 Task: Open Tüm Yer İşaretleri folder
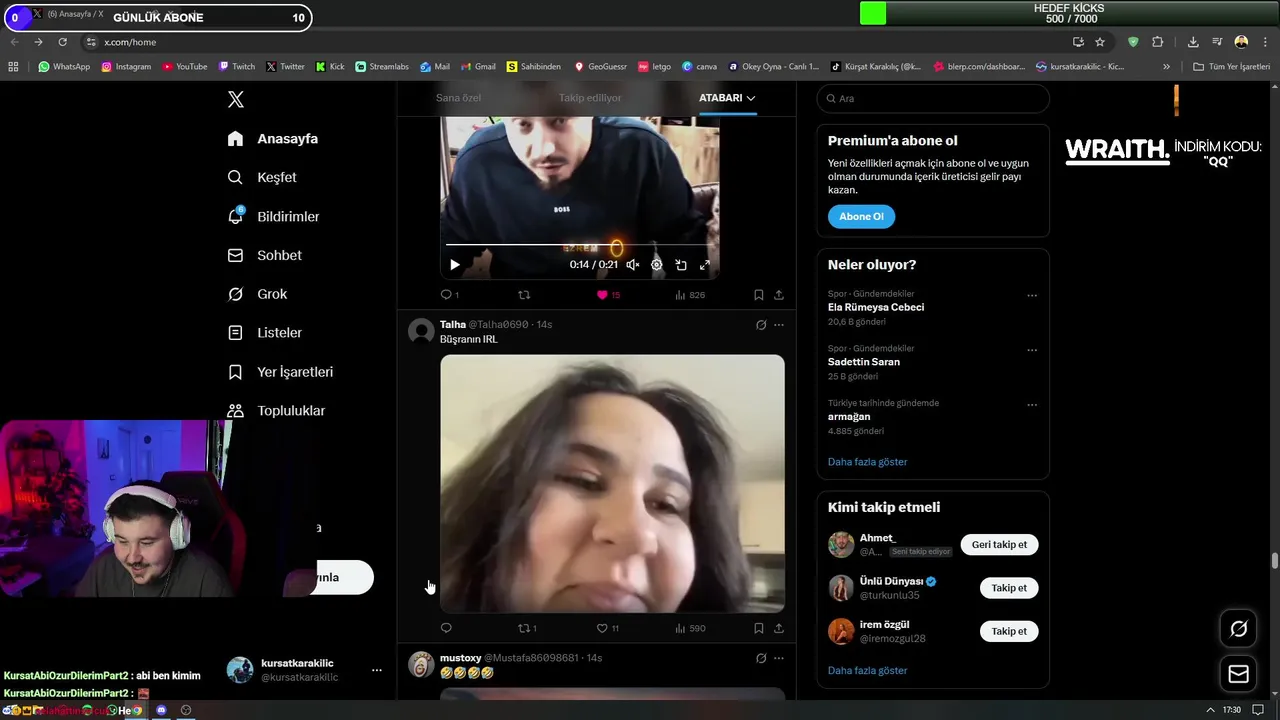click(x=1232, y=67)
